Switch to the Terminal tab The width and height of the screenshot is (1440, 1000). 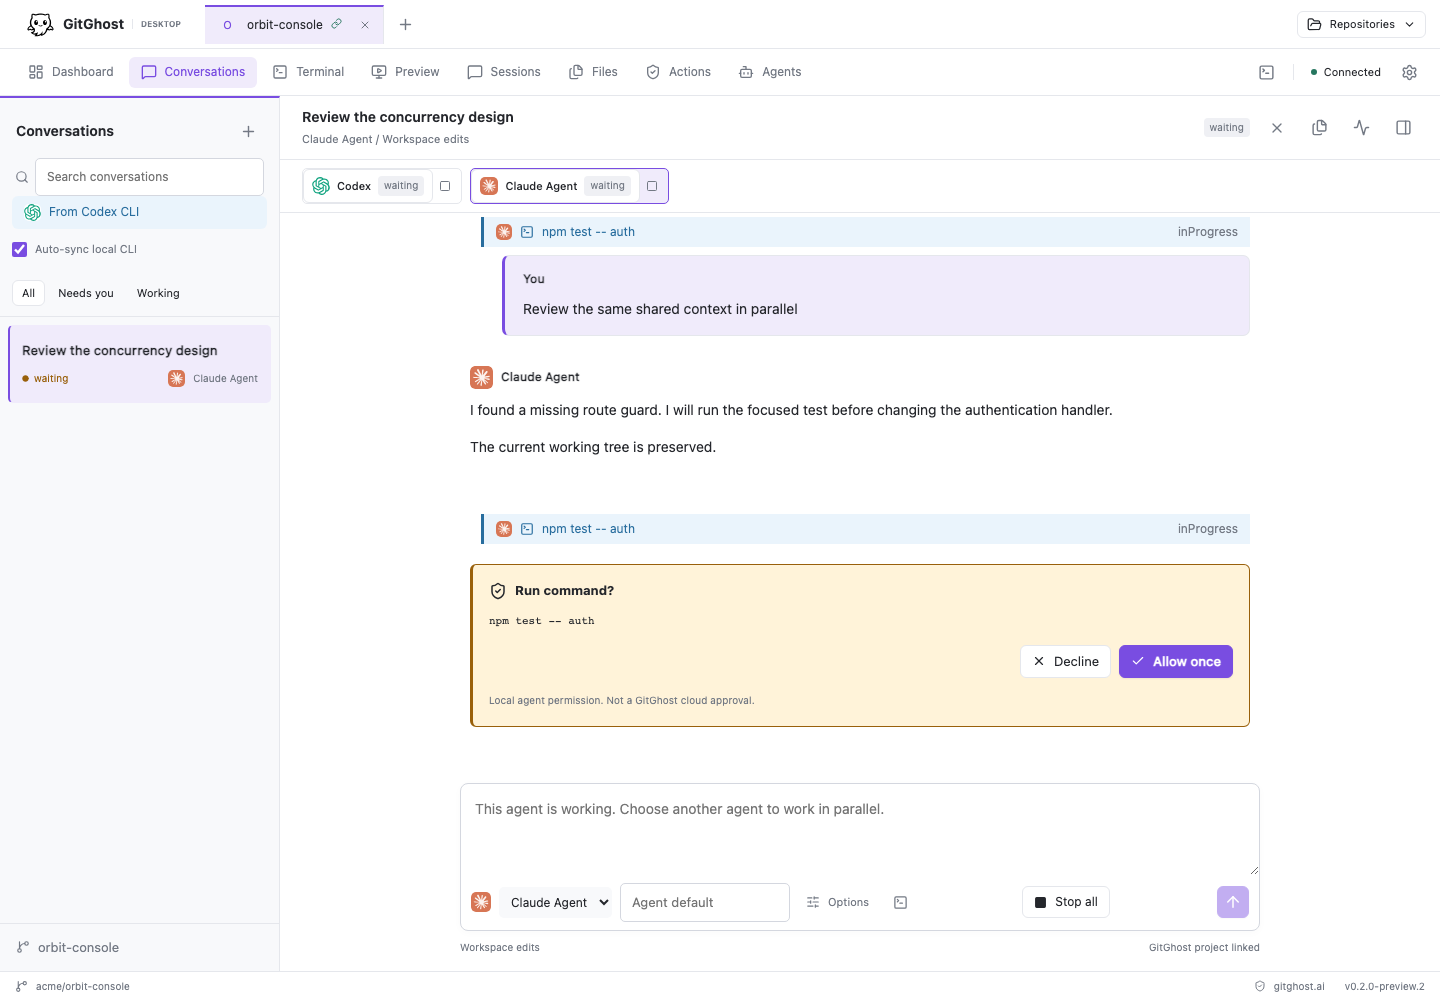(x=309, y=72)
